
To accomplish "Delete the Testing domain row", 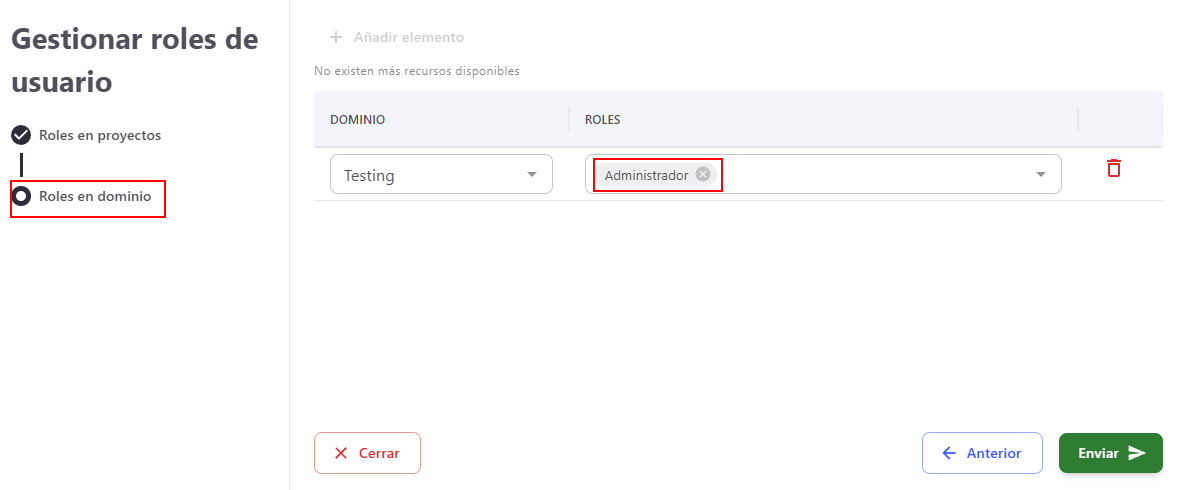I will tap(1113, 168).
